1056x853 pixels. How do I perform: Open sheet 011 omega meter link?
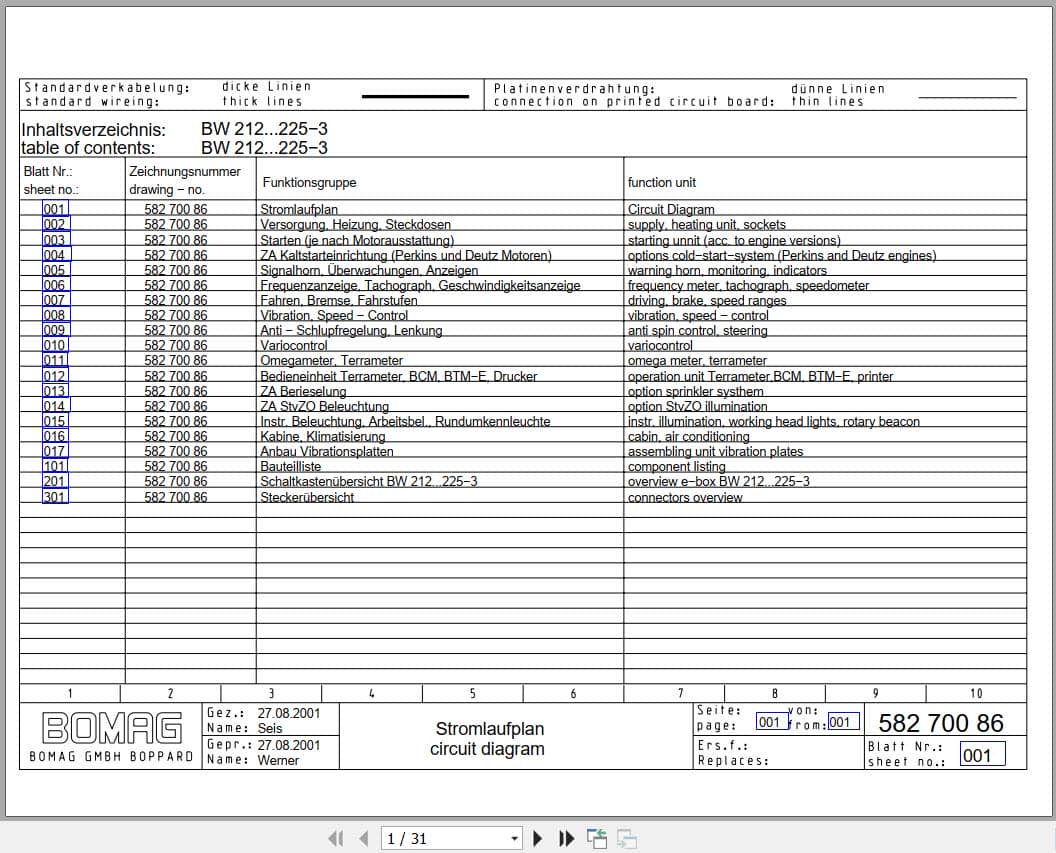point(55,360)
